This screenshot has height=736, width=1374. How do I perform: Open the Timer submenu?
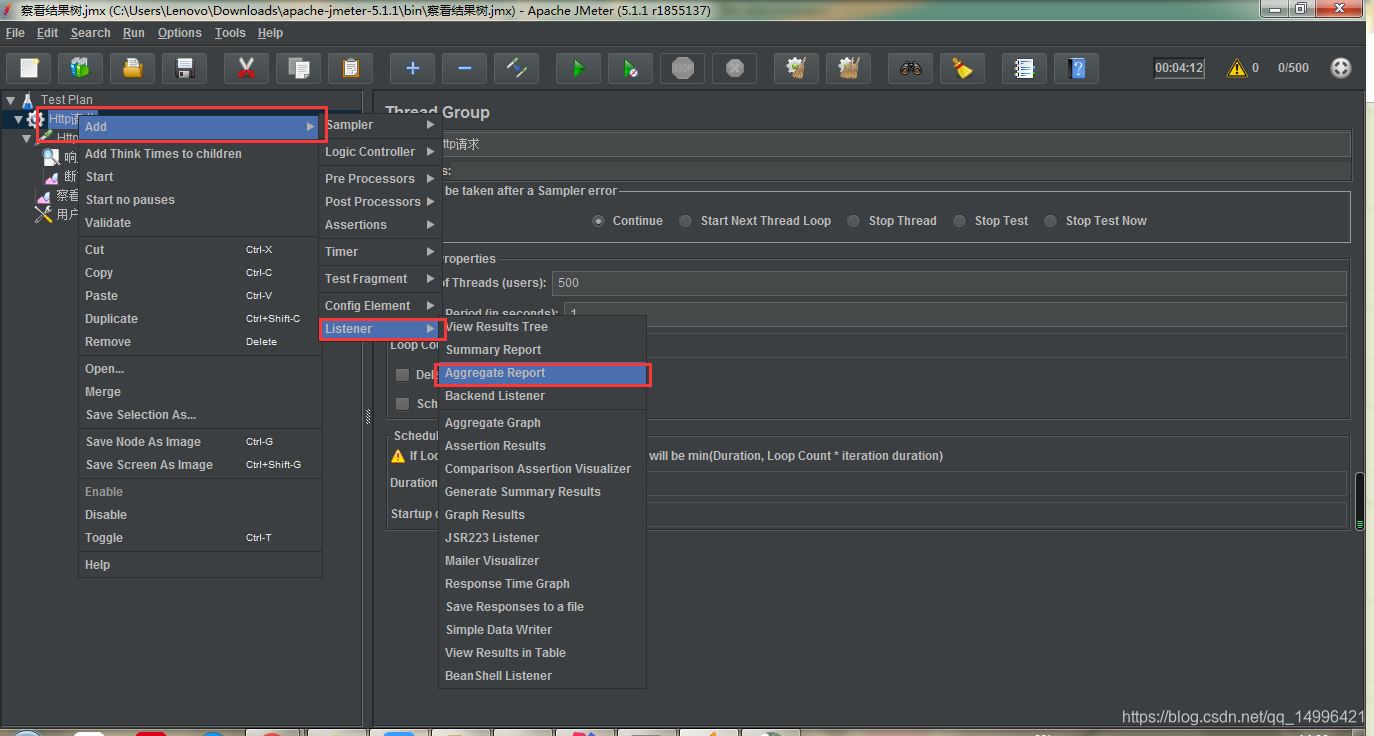(381, 252)
